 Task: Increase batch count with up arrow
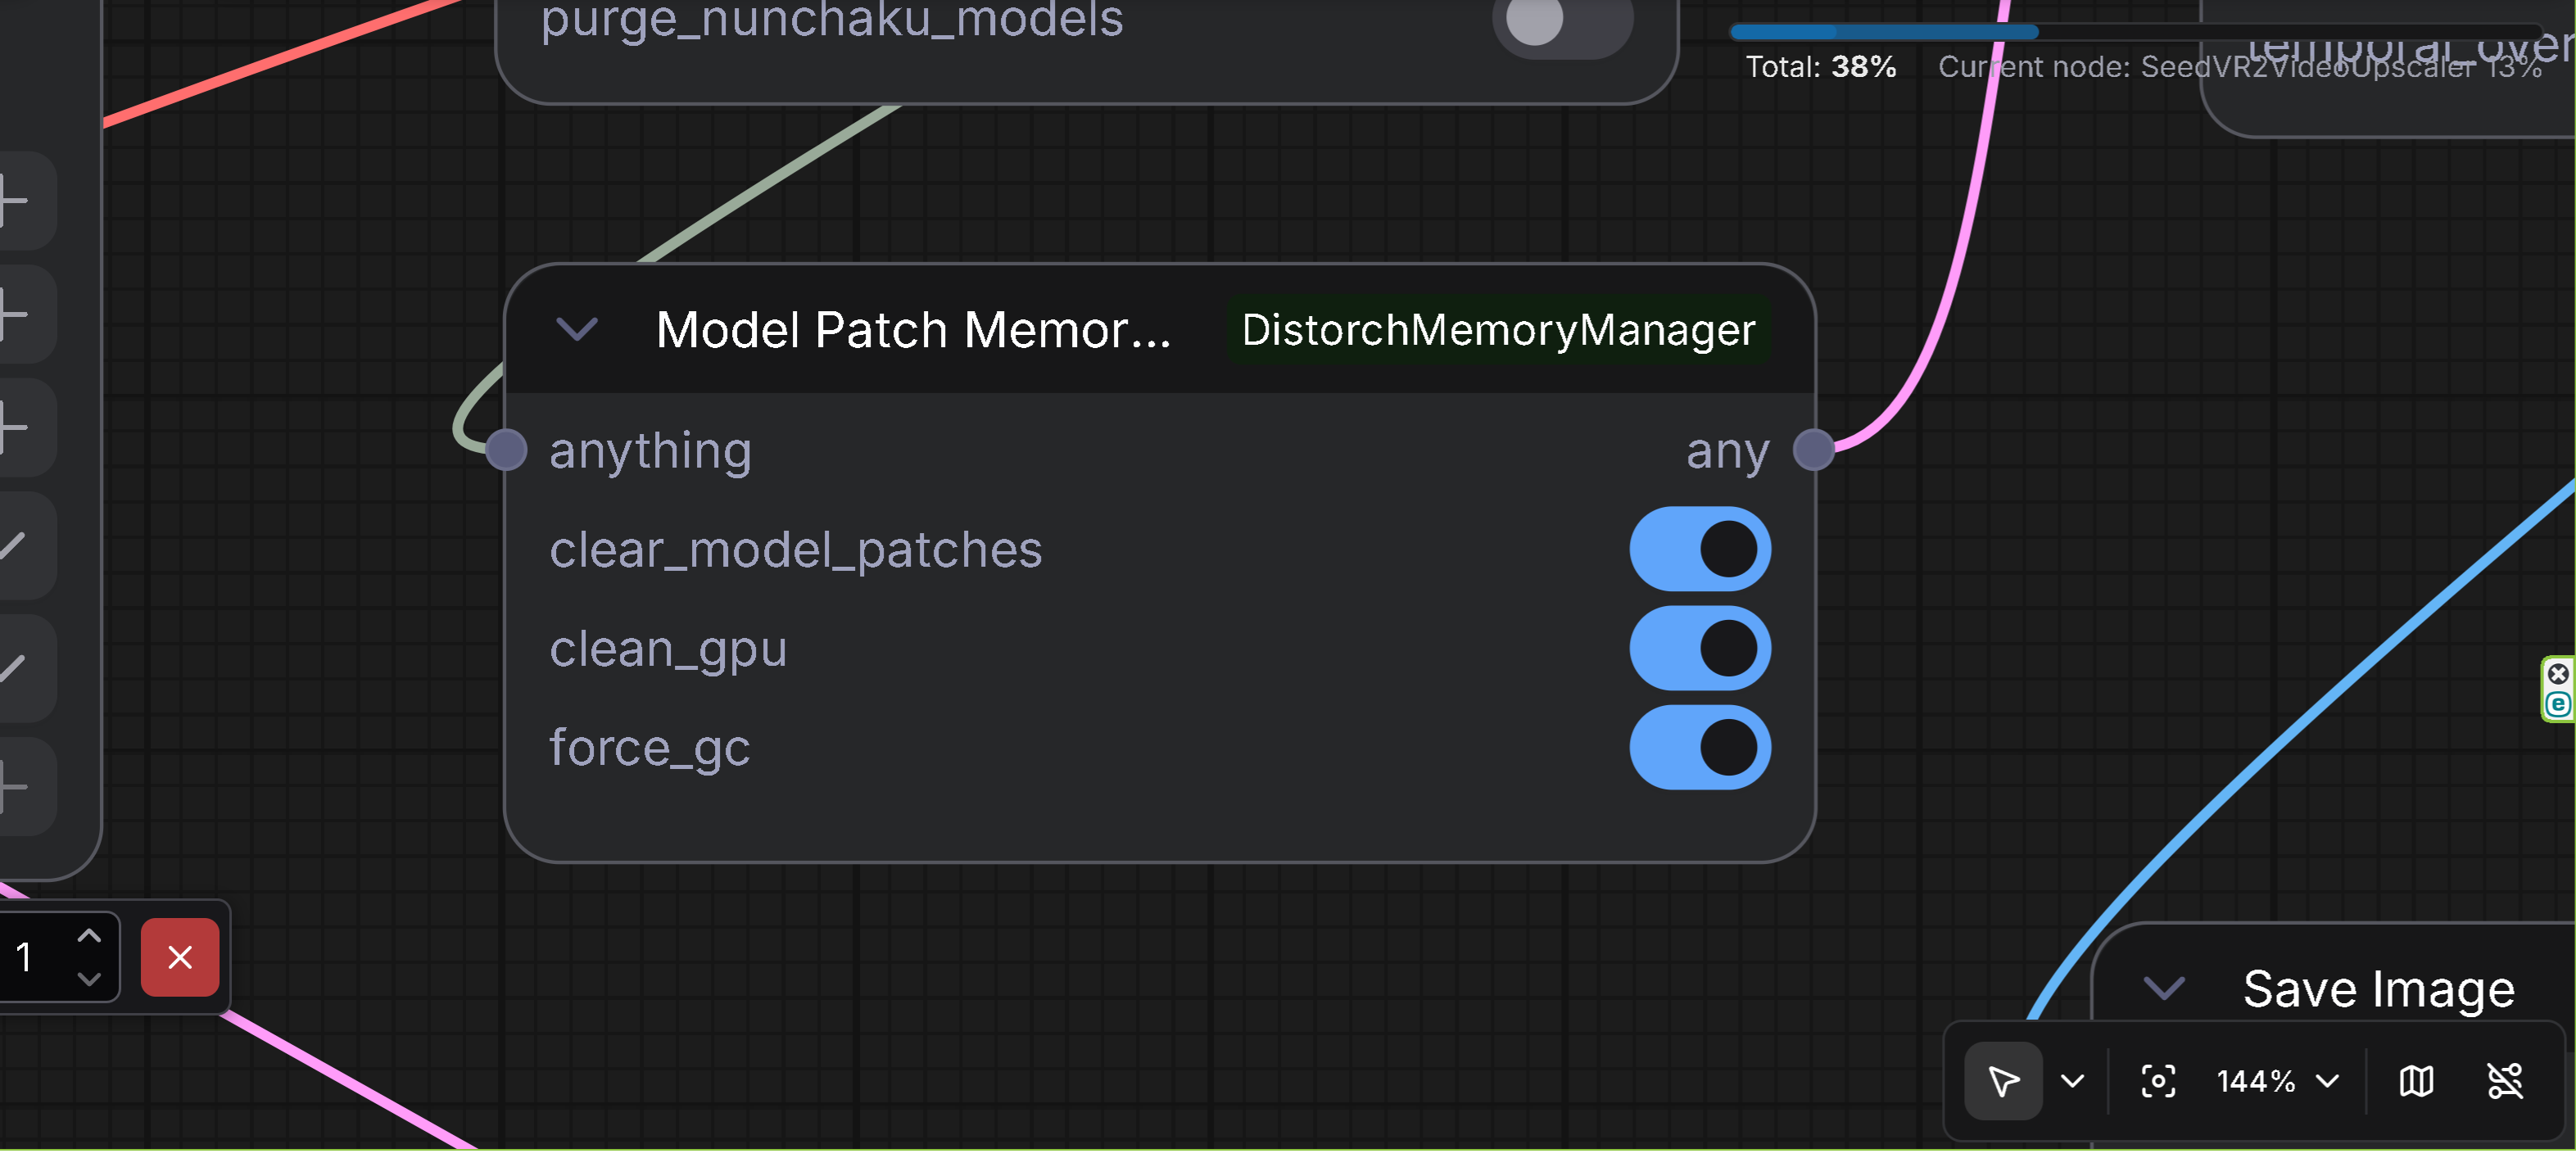pos(89,937)
